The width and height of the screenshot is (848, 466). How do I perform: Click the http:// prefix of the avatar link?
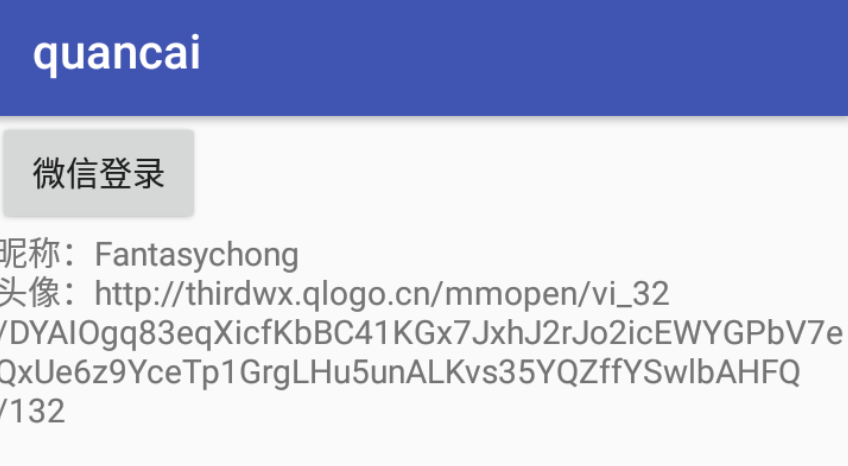pyautogui.click(x=141, y=294)
